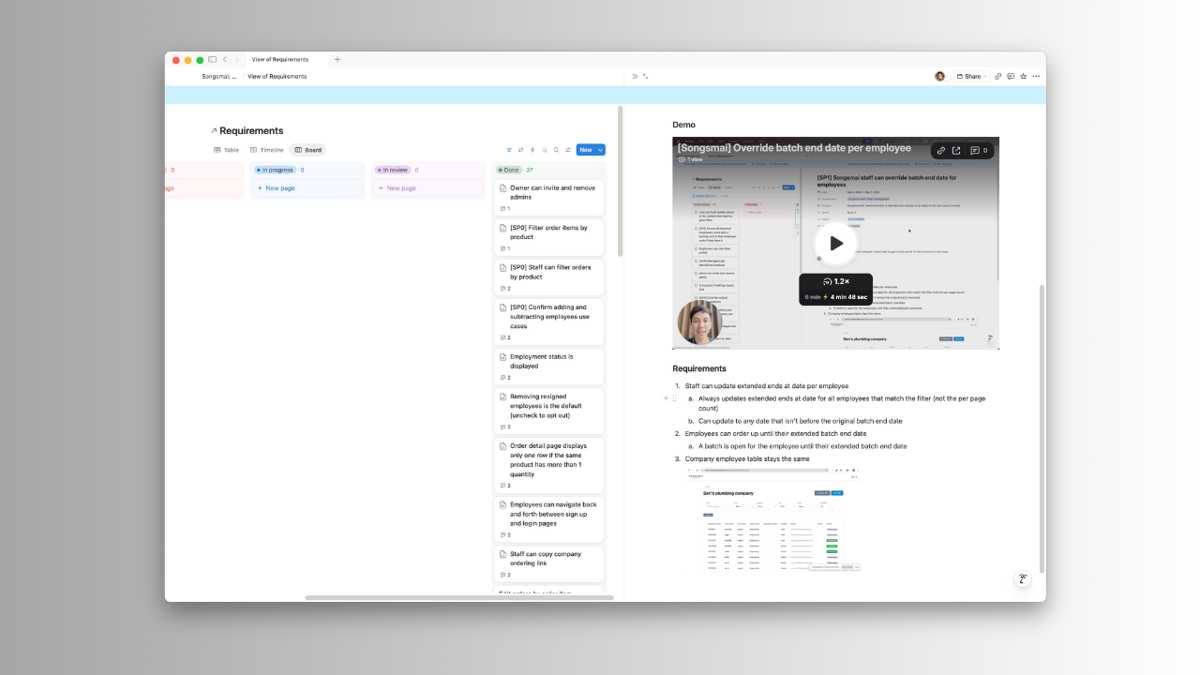Image resolution: width=1200 pixels, height=675 pixels.
Task: Collapse the side peek with double chevron
Action: click(x=634, y=76)
